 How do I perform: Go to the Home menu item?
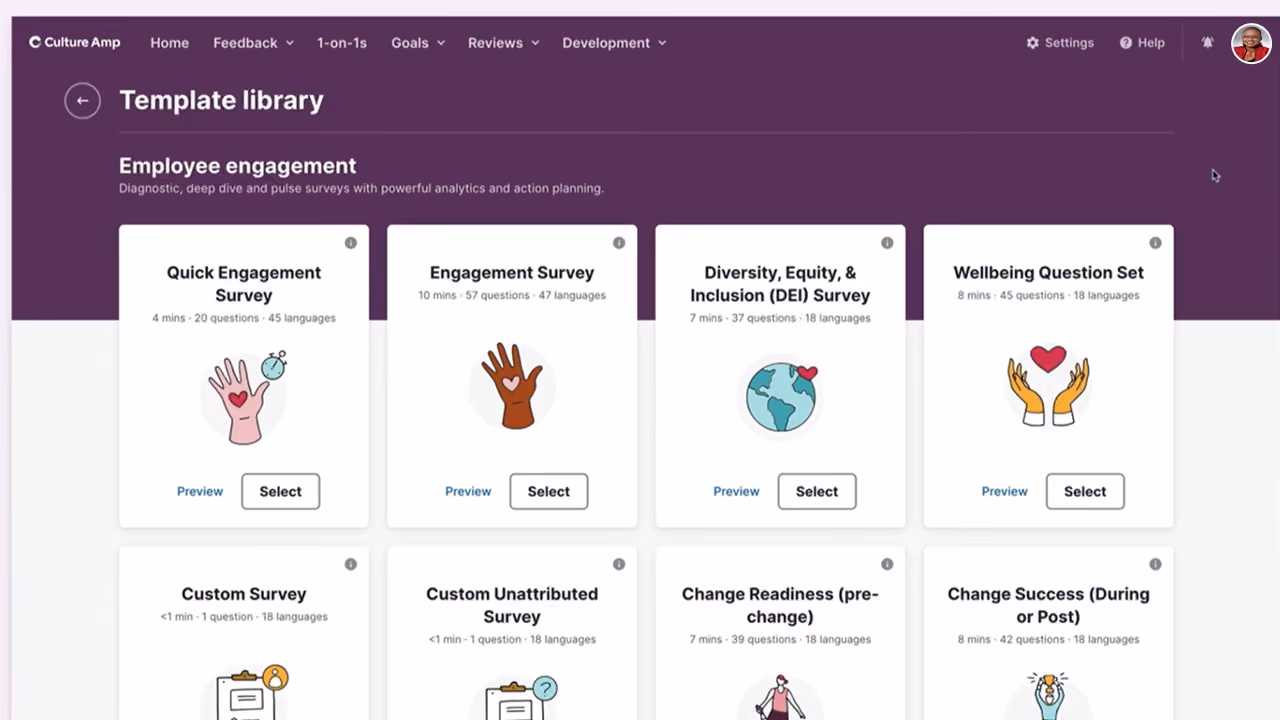(x=169, y=43)
